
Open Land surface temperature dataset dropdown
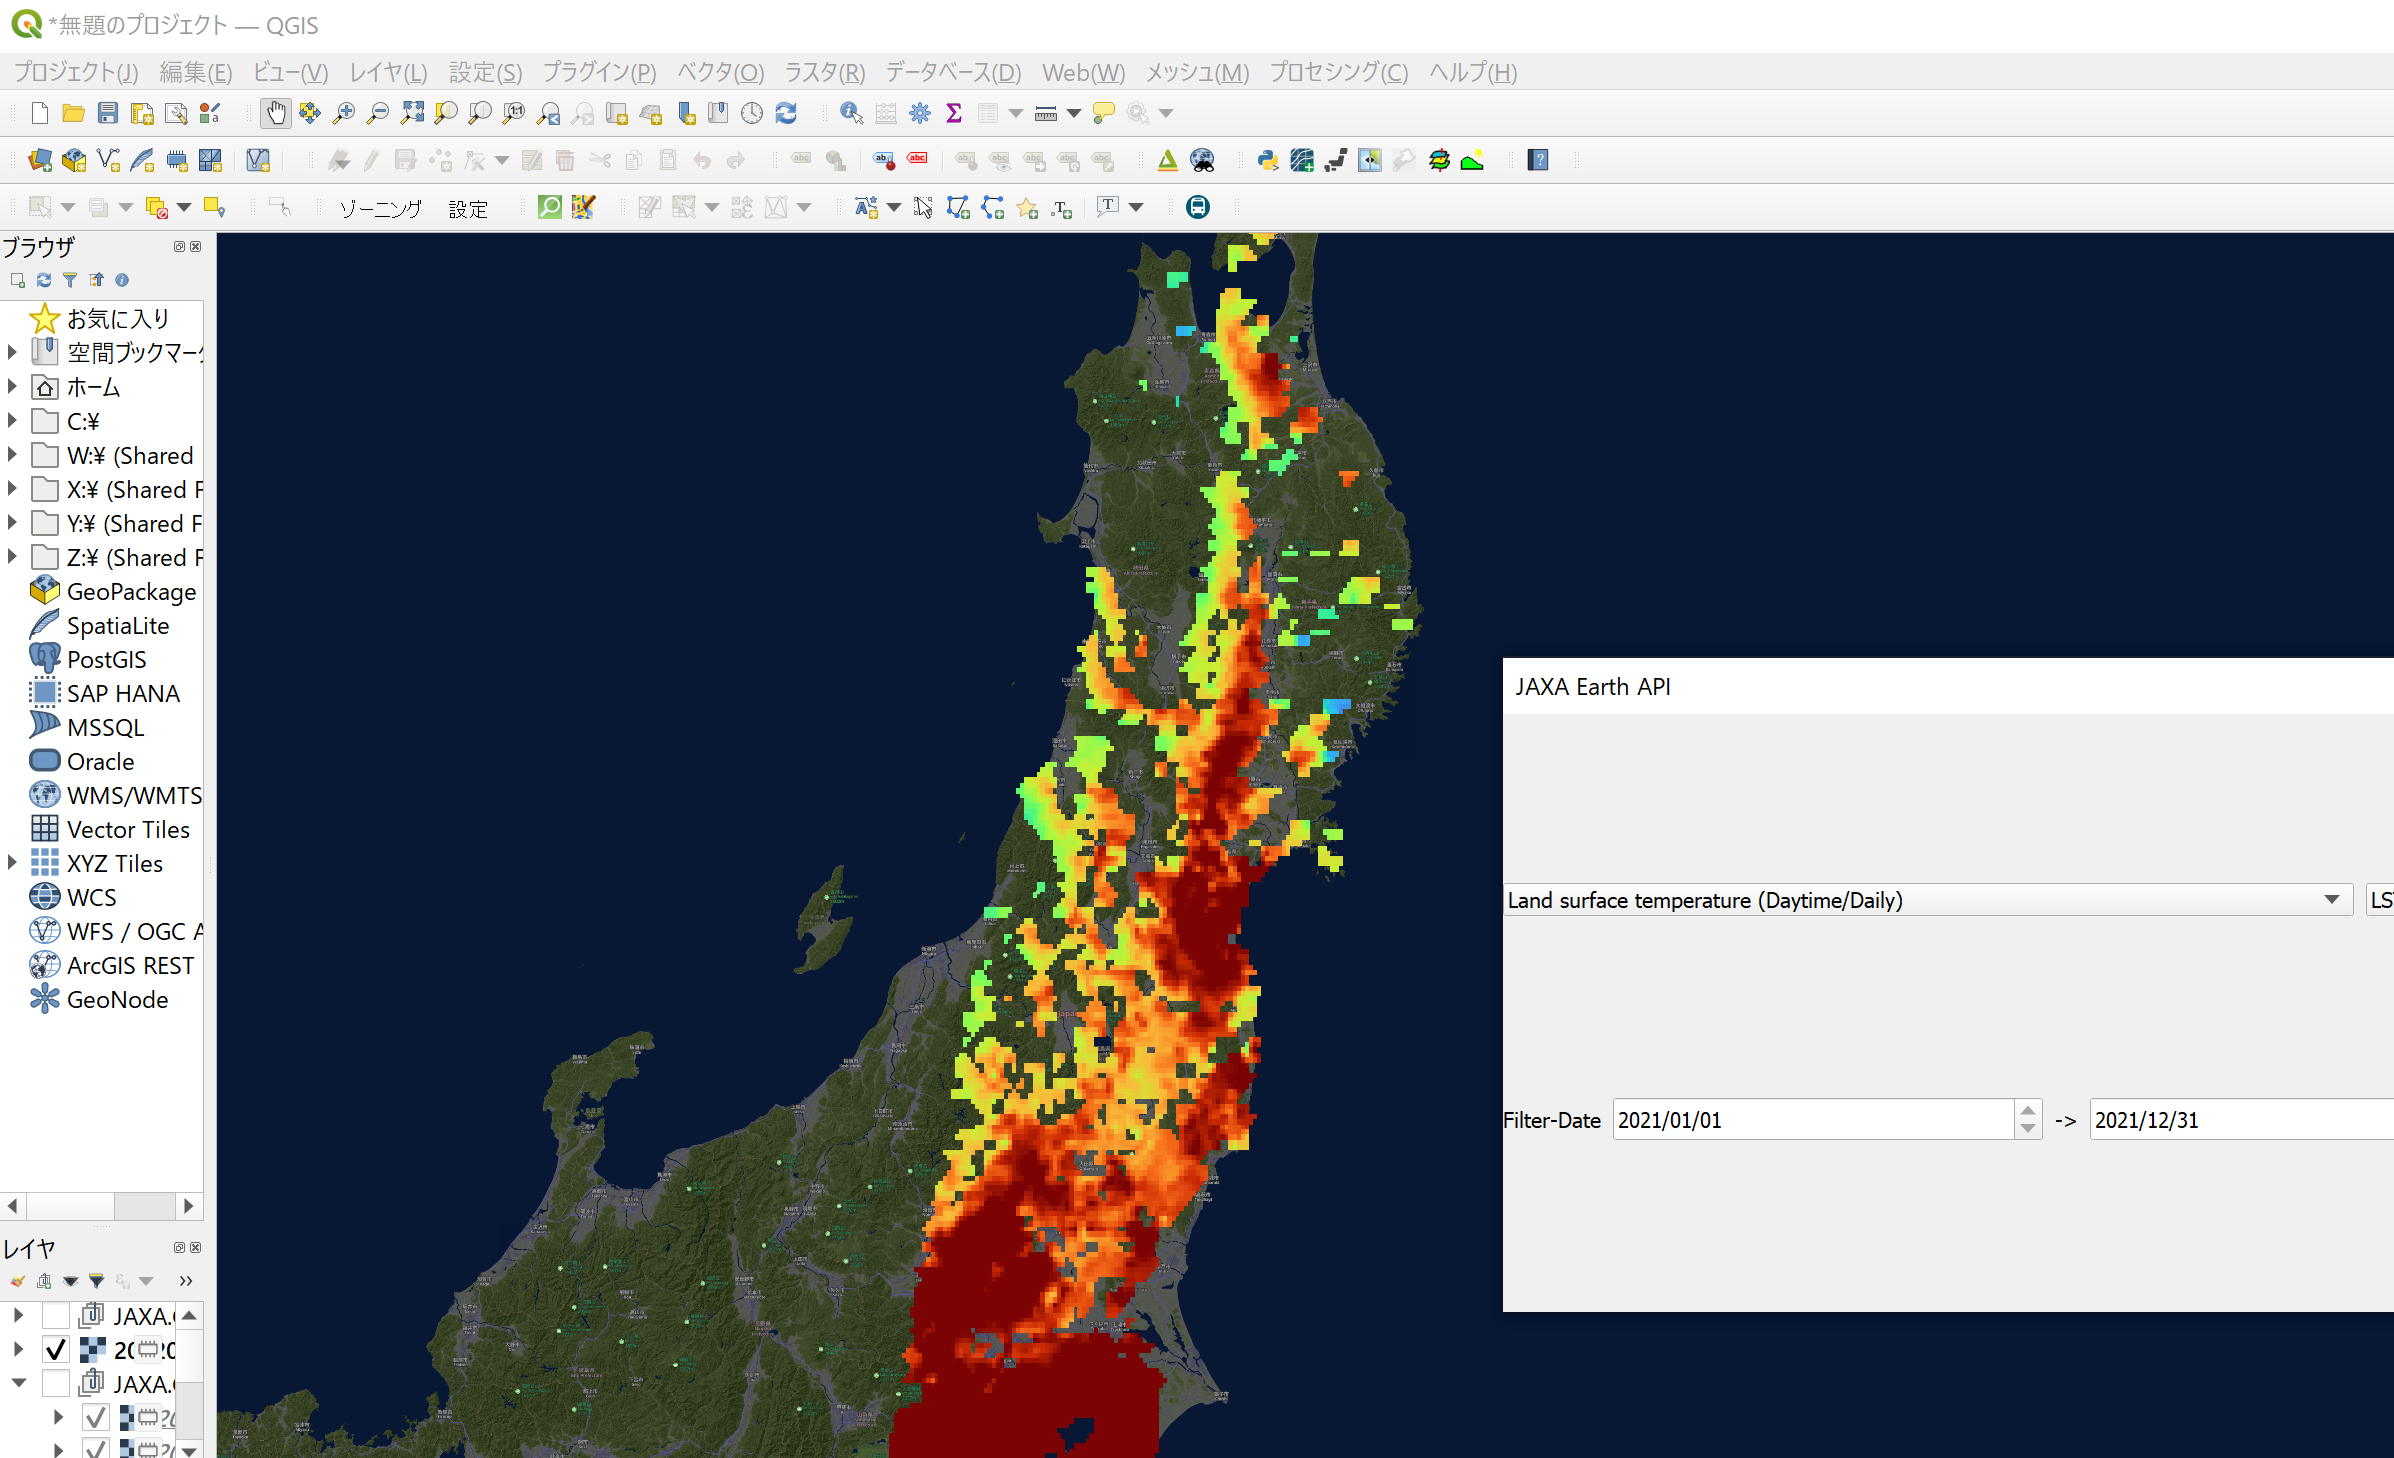point(1928,900)
